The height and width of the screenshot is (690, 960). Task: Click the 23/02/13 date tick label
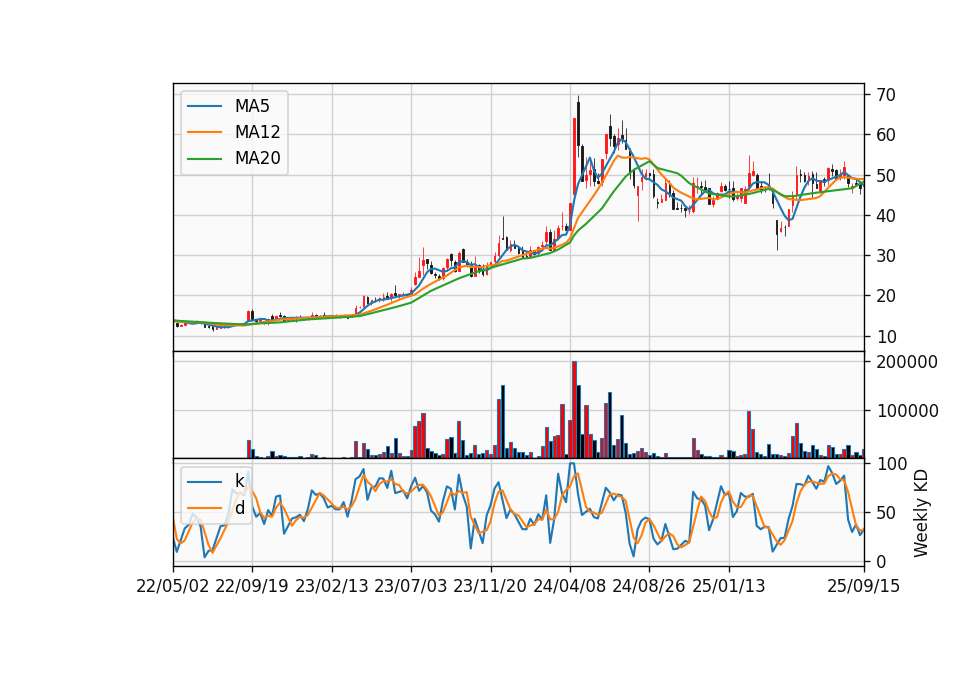pos(332,586)
